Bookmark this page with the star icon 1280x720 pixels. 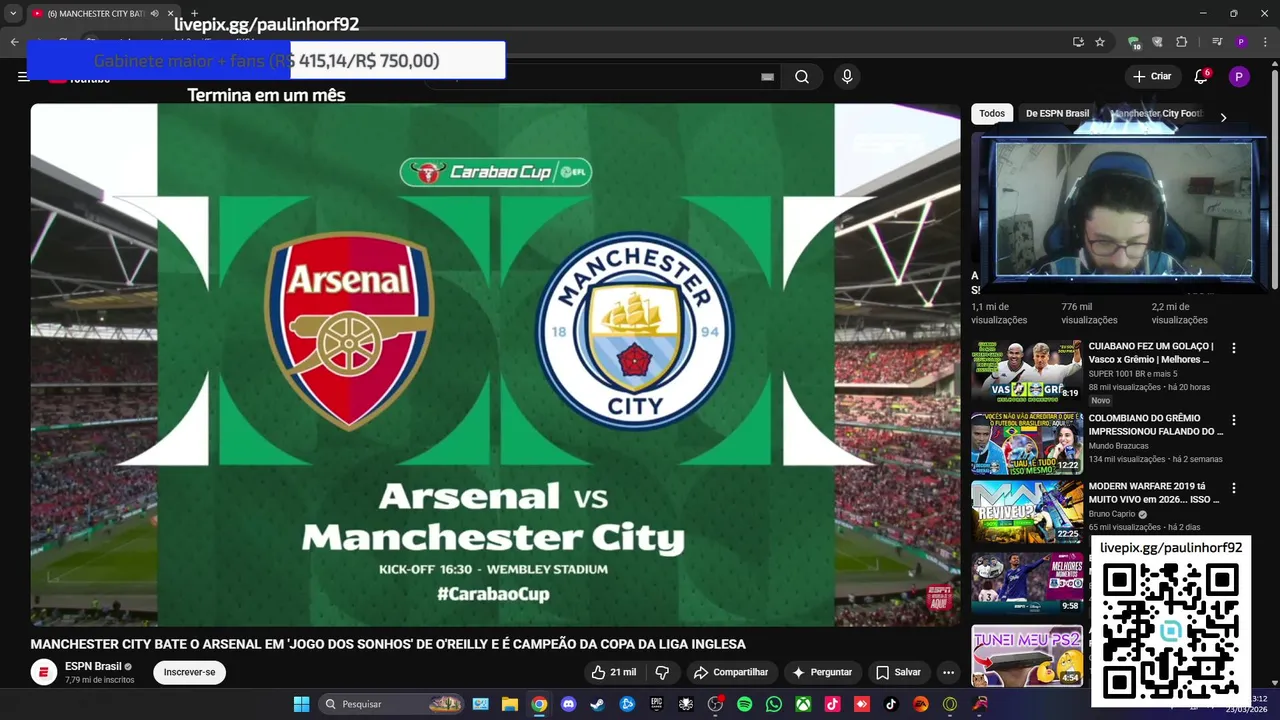point(1100,42)
